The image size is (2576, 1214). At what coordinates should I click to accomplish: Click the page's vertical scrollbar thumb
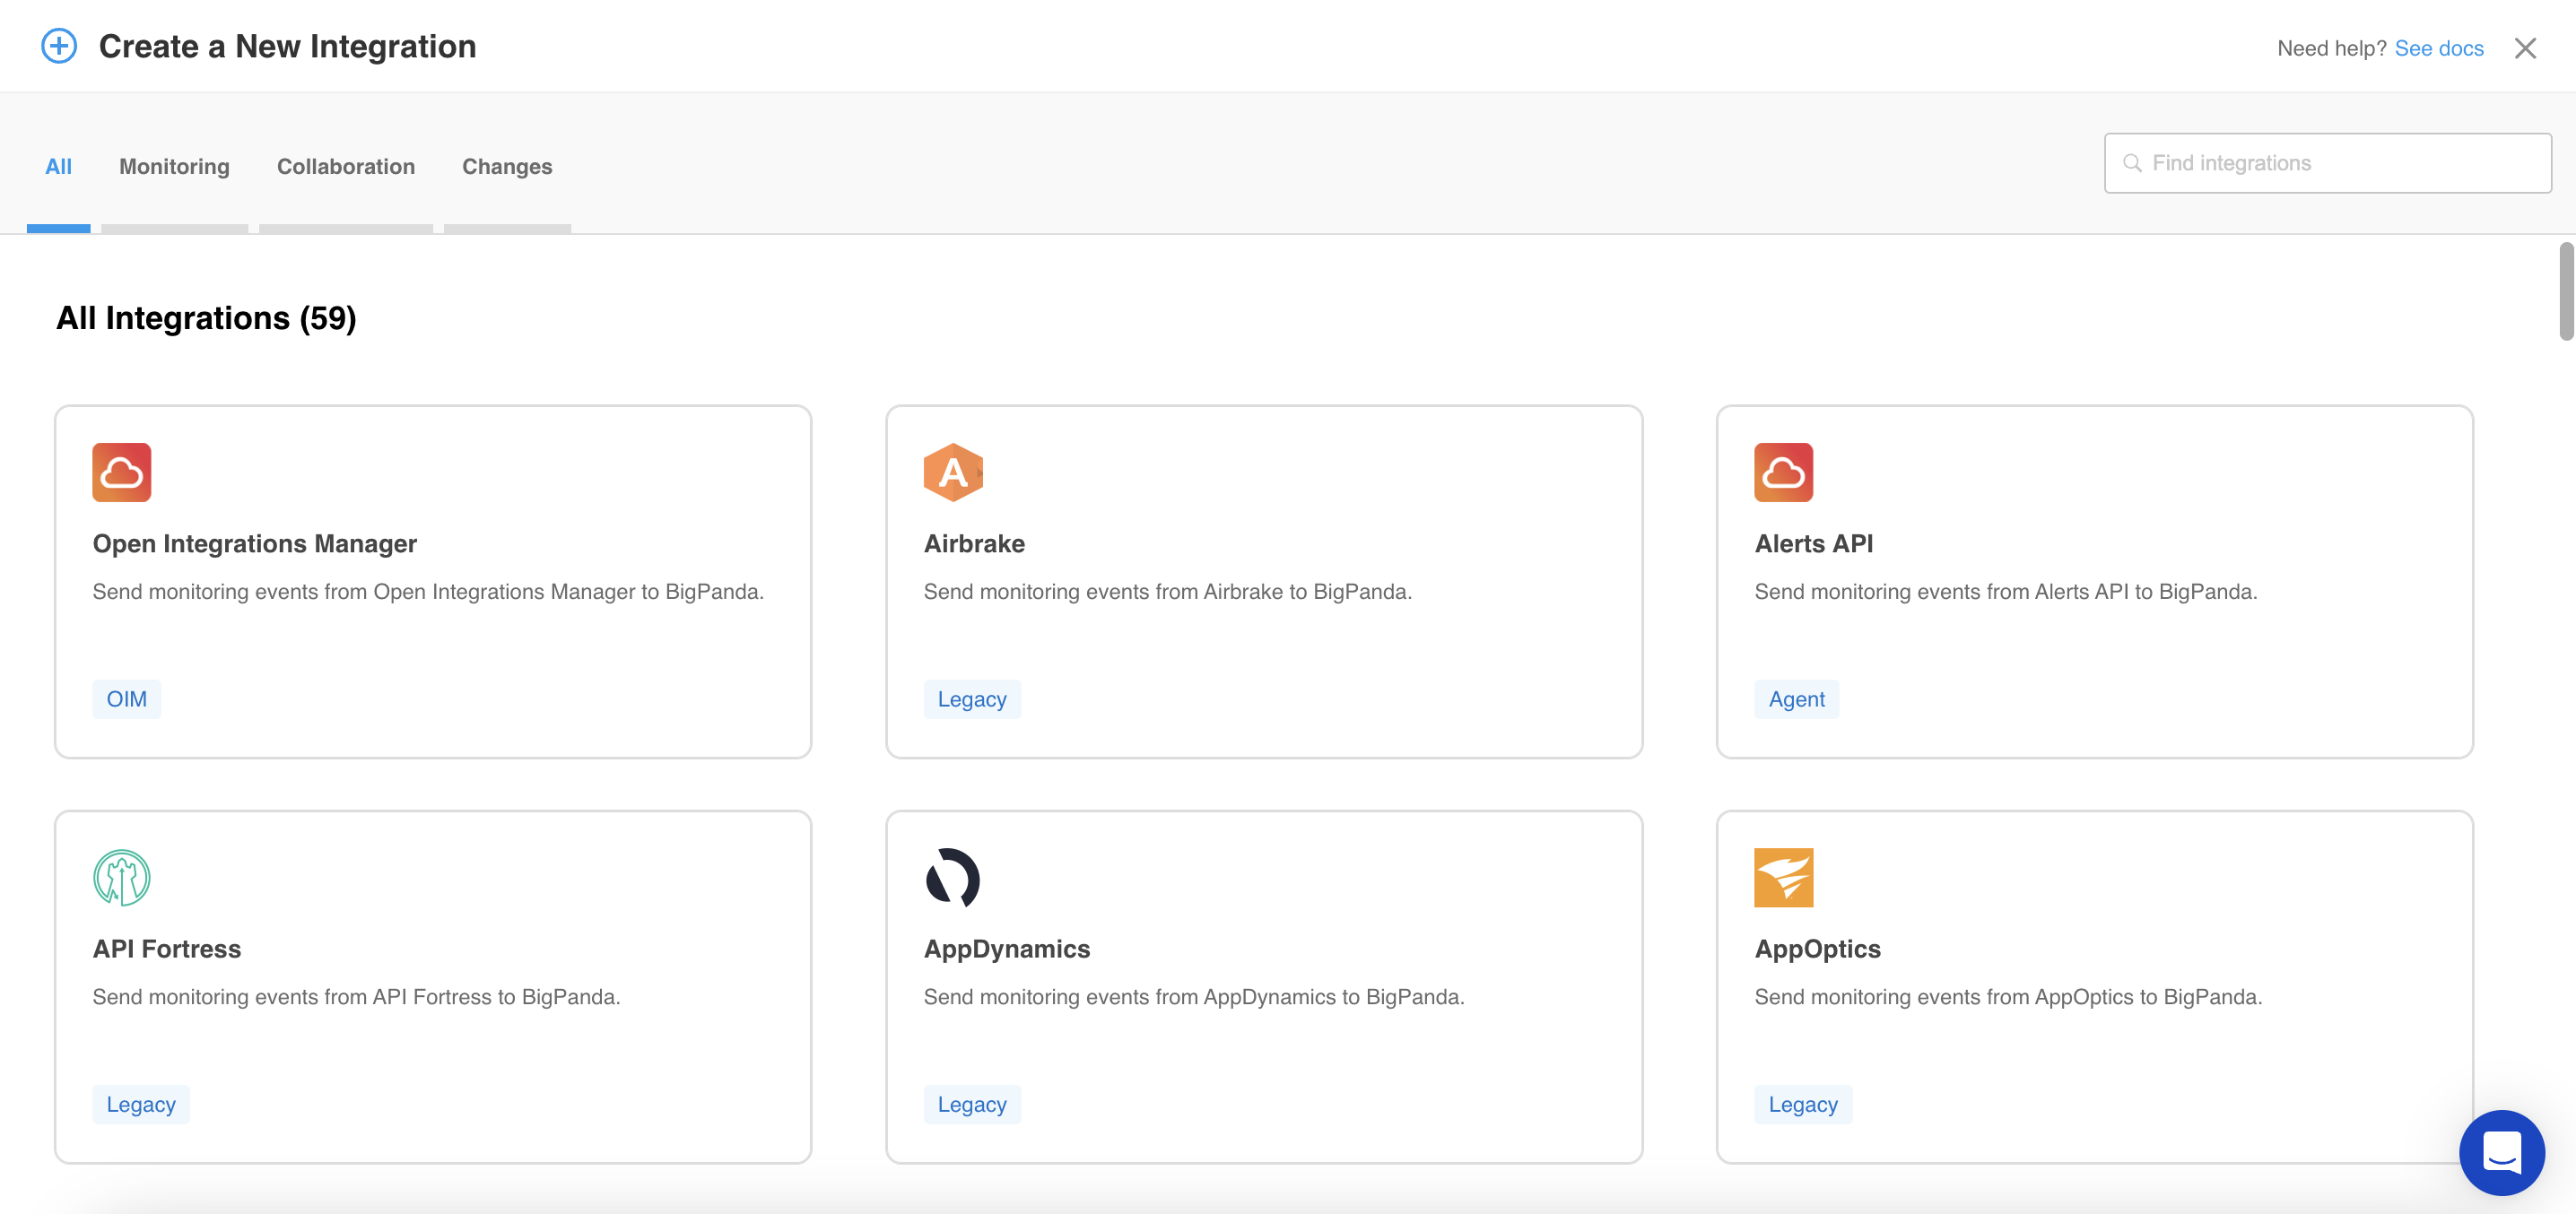pos(2566,290)
